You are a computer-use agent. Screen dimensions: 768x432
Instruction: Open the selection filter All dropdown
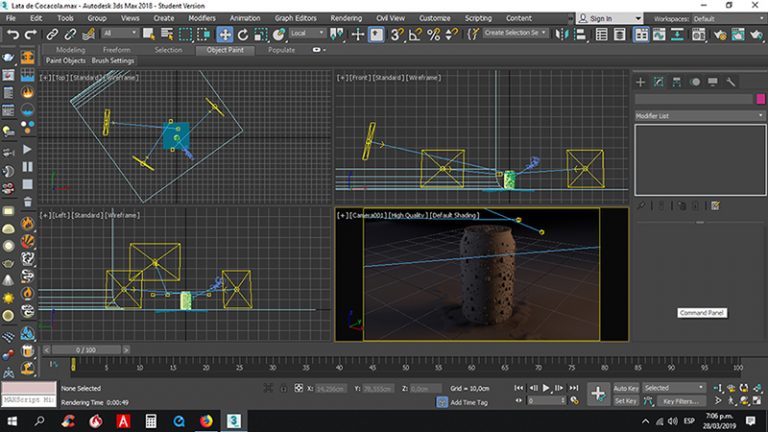[x=120, y=33]
